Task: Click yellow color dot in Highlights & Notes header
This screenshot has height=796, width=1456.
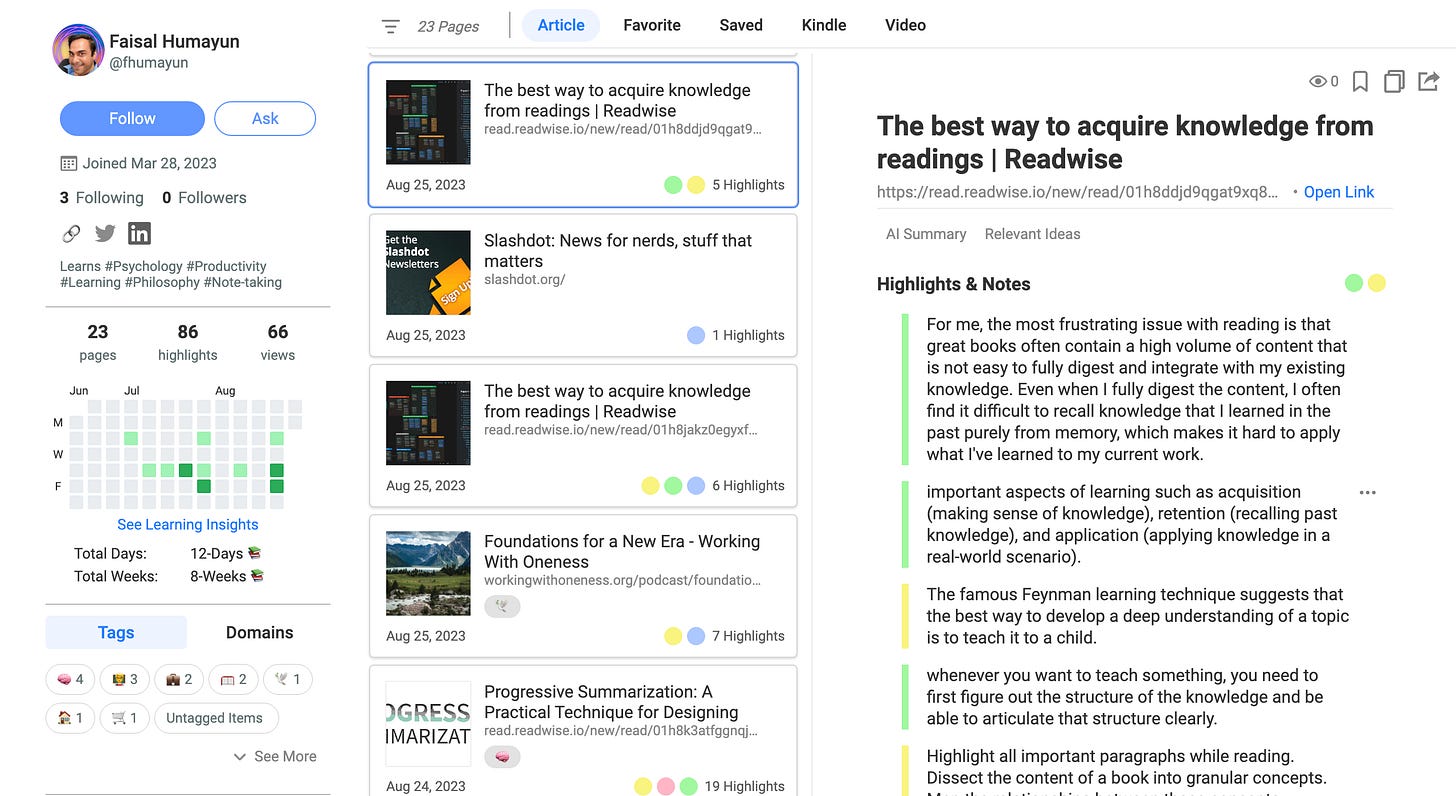Action: pos(1377,283)
